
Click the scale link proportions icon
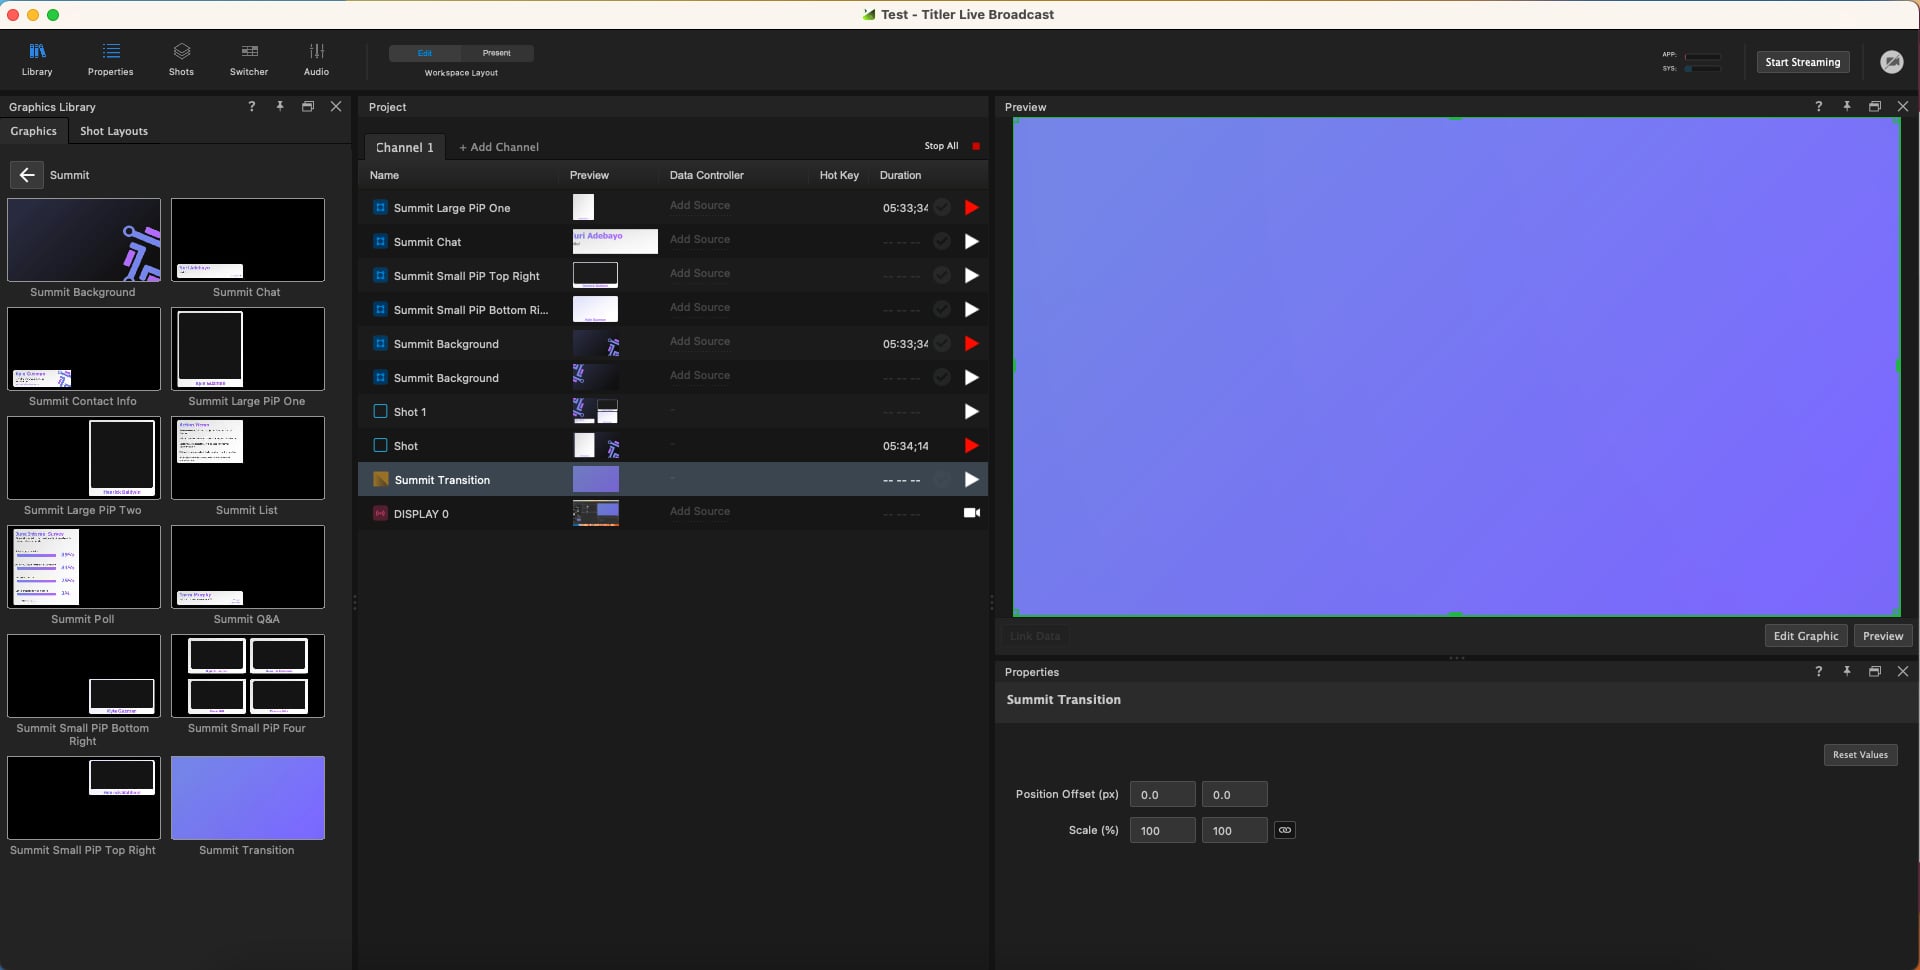point(1285,830)
